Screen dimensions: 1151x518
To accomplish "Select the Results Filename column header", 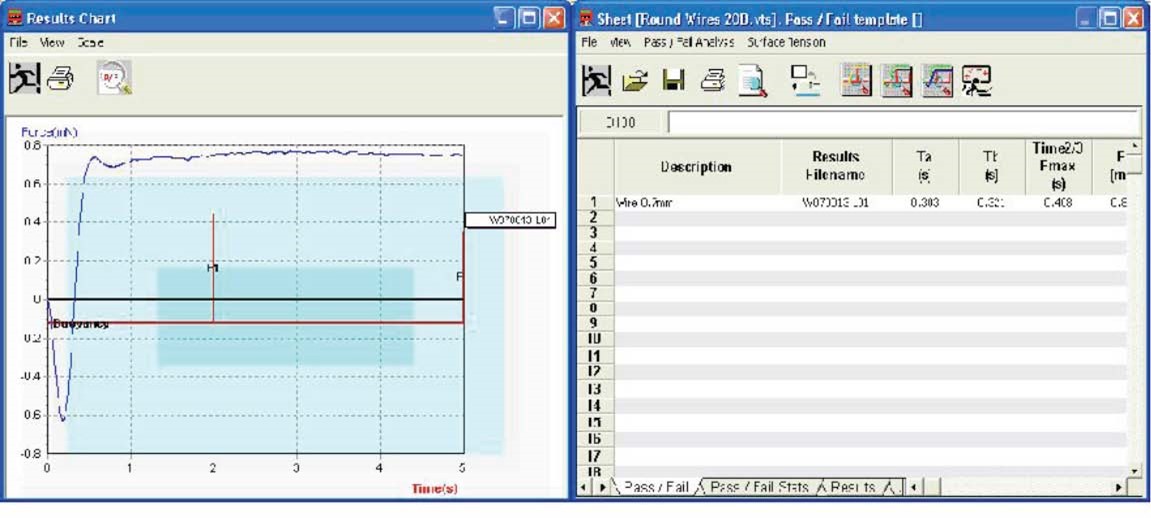I will point(835,167).
